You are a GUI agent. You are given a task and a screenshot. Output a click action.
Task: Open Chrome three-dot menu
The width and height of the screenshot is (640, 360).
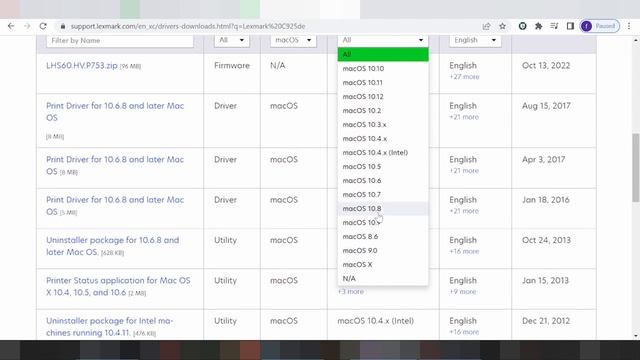click(629, 26)
